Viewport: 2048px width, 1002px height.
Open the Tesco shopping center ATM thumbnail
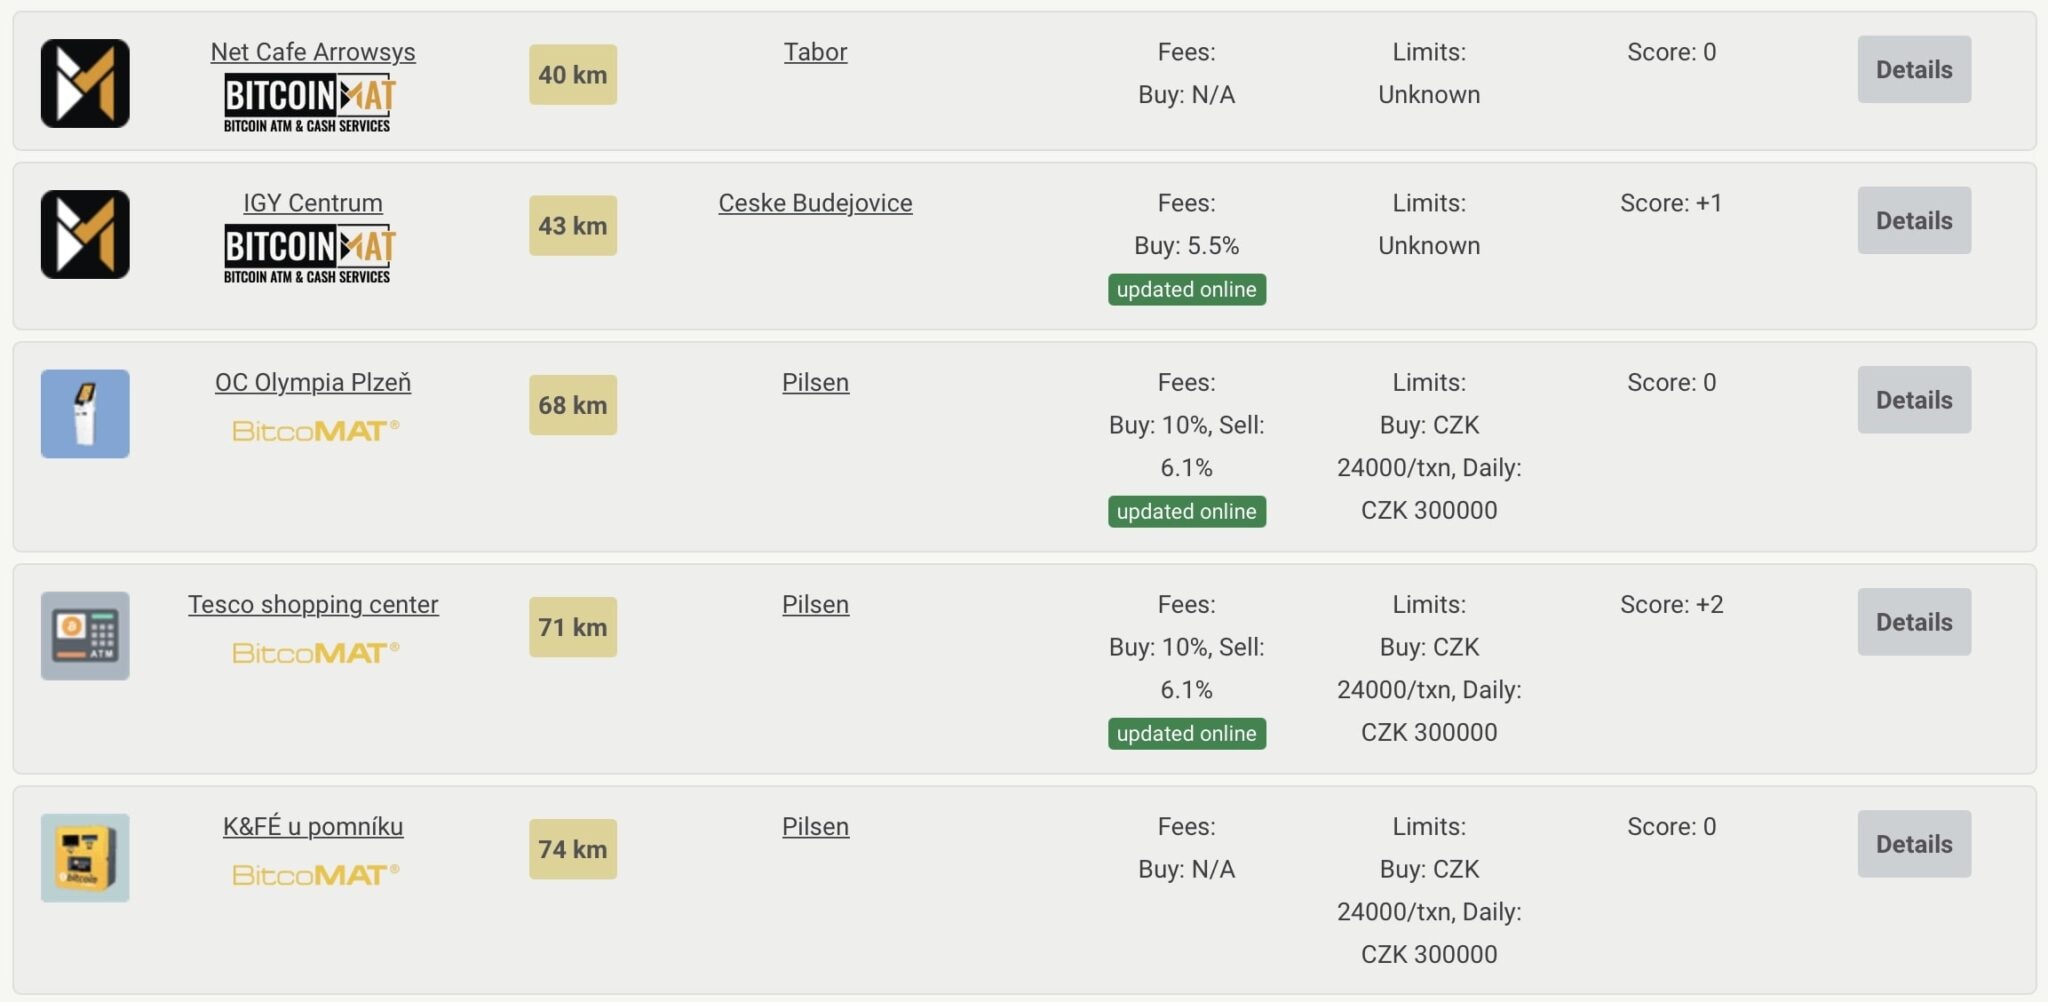[85, 636]
